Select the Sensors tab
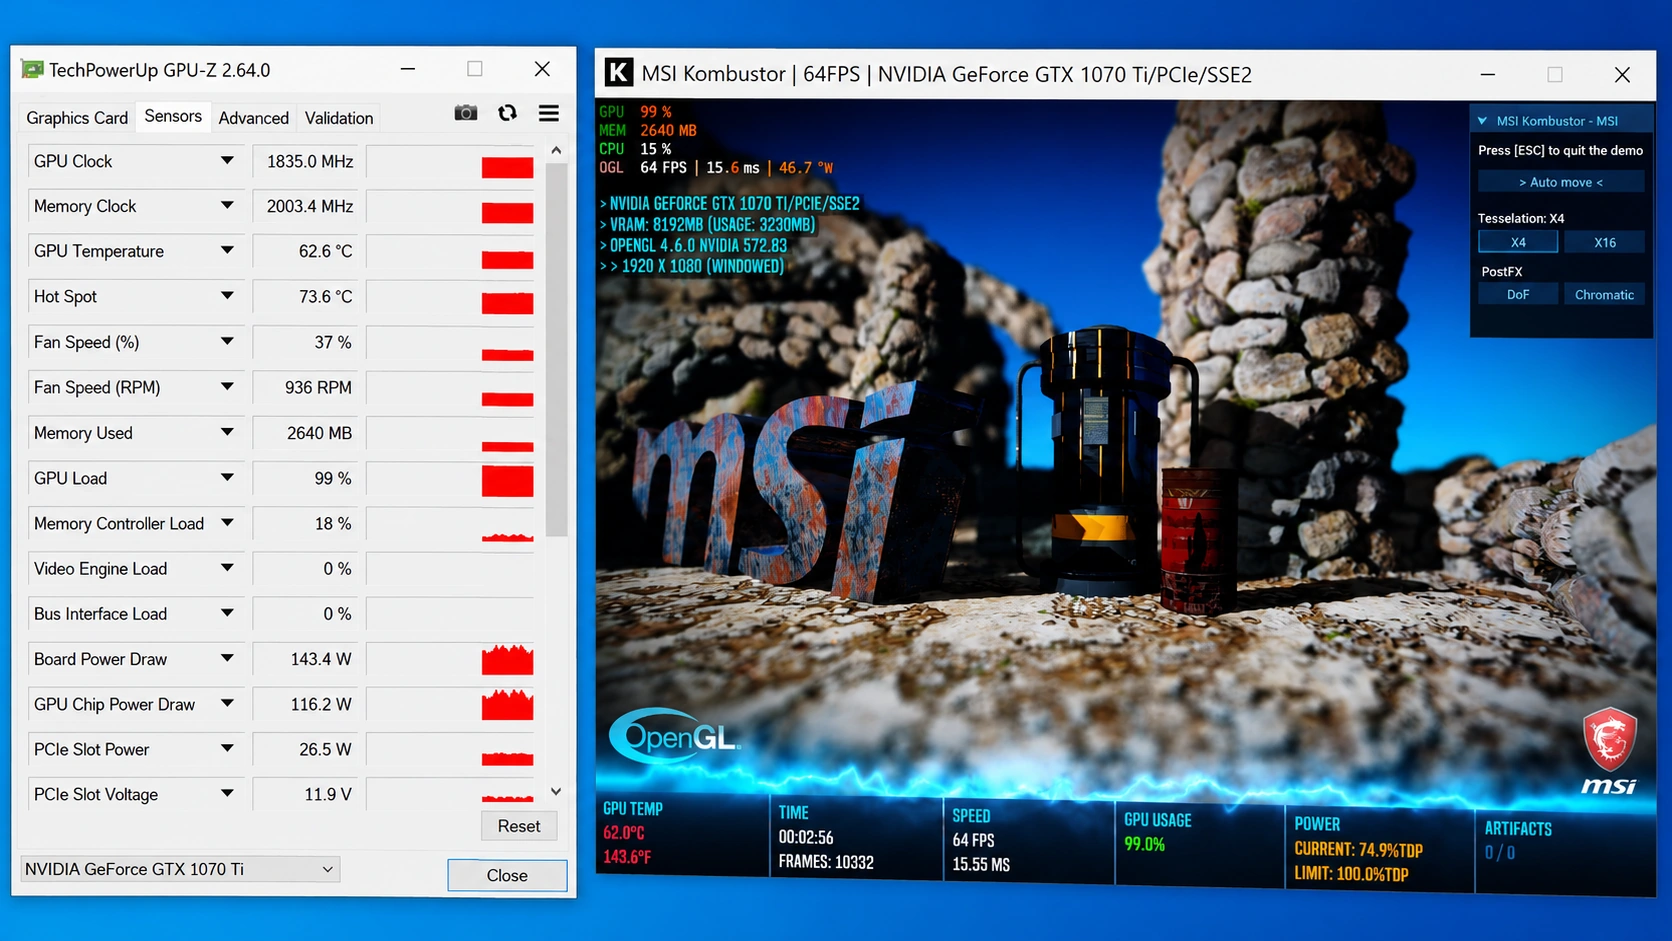 click(x=173, y=116)
